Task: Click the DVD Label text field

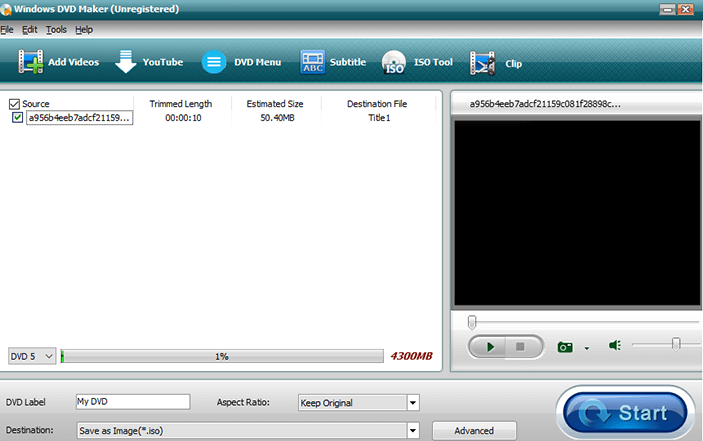Action: click(132, 402)
